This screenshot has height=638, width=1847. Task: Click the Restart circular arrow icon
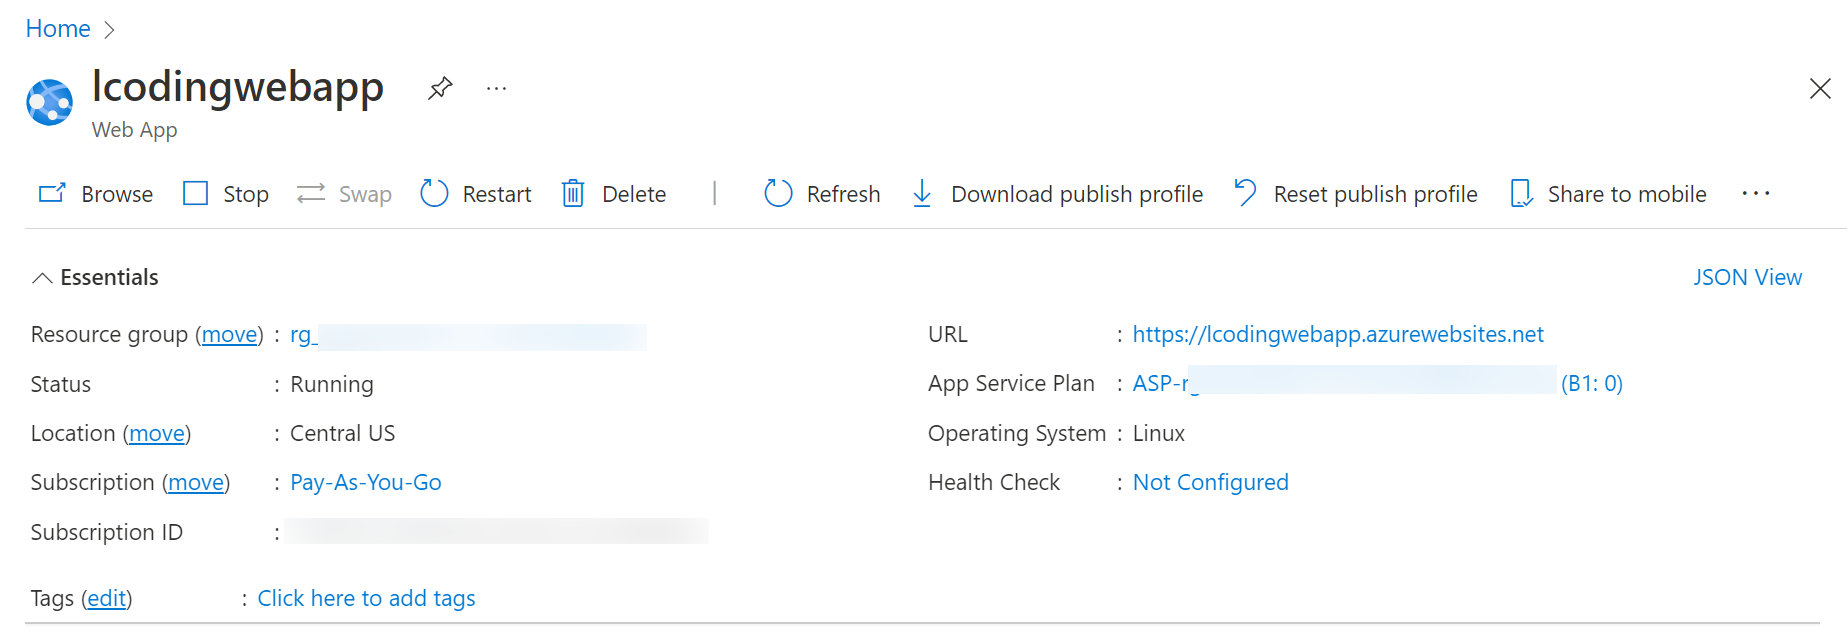[434, 193]
